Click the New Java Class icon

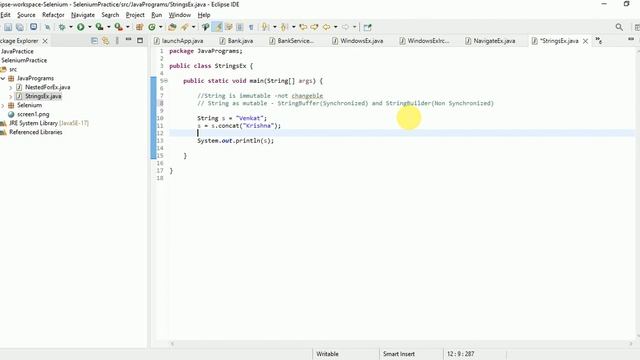(152, 27)
